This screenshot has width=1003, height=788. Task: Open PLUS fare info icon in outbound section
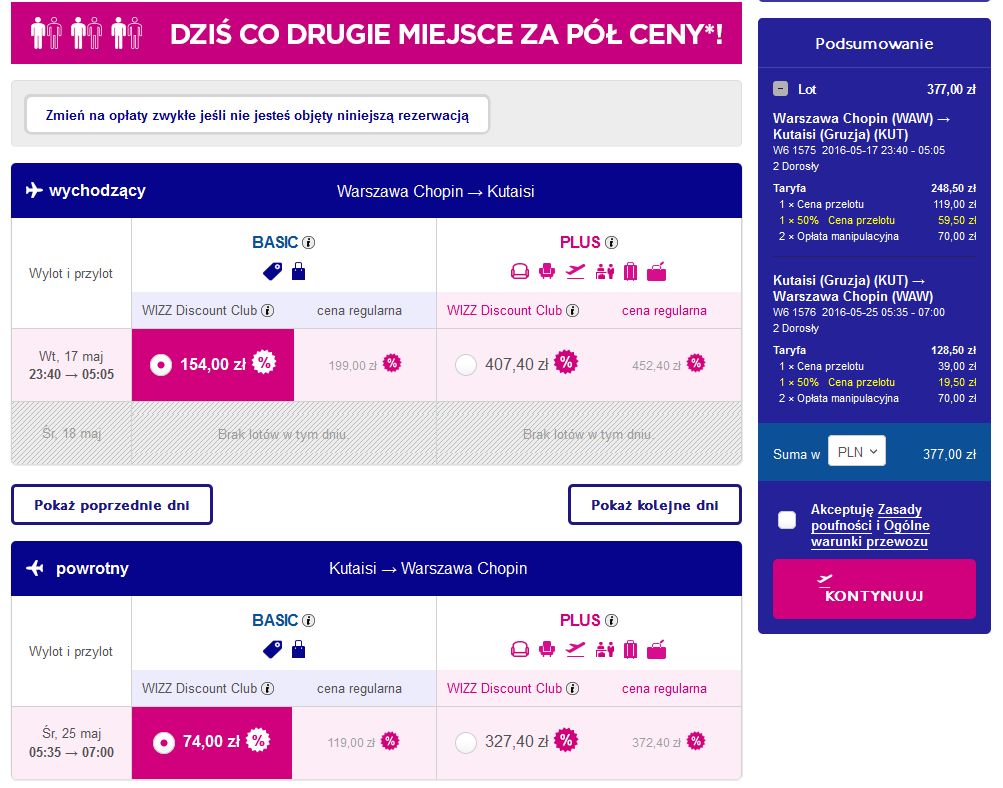point(612,242)
